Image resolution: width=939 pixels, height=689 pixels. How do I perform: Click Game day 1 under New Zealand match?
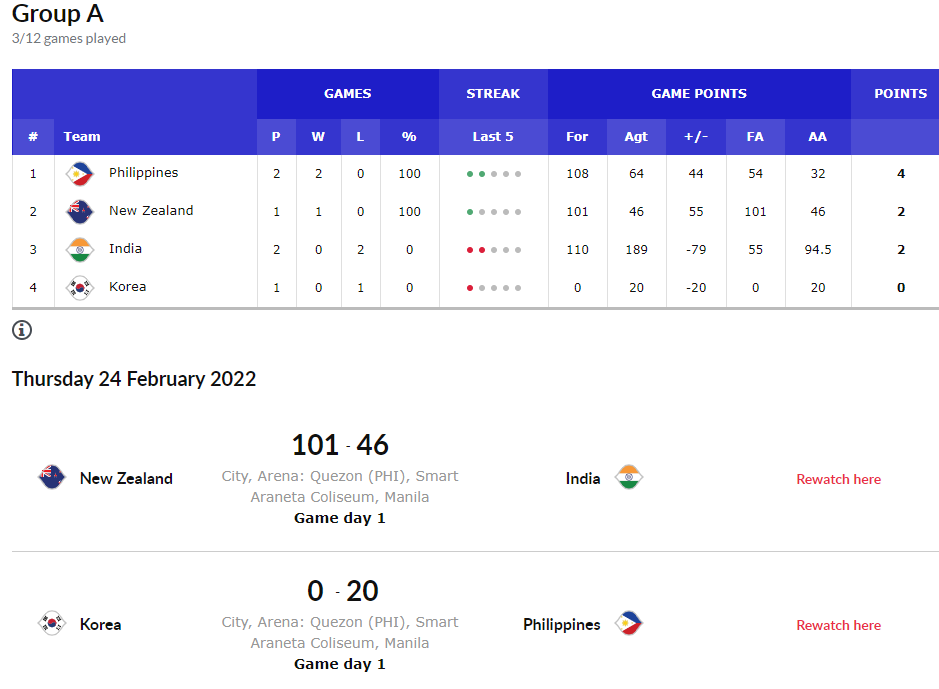[340, 518]
